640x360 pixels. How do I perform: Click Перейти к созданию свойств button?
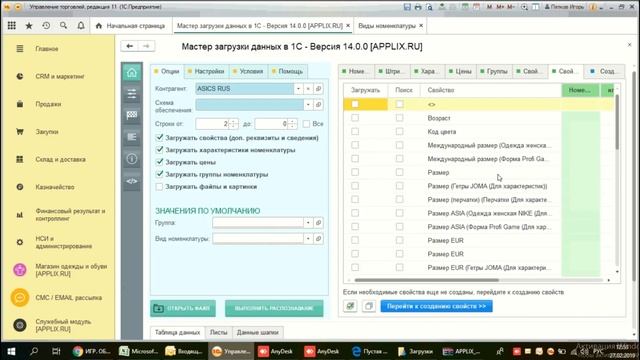point(436,306)
